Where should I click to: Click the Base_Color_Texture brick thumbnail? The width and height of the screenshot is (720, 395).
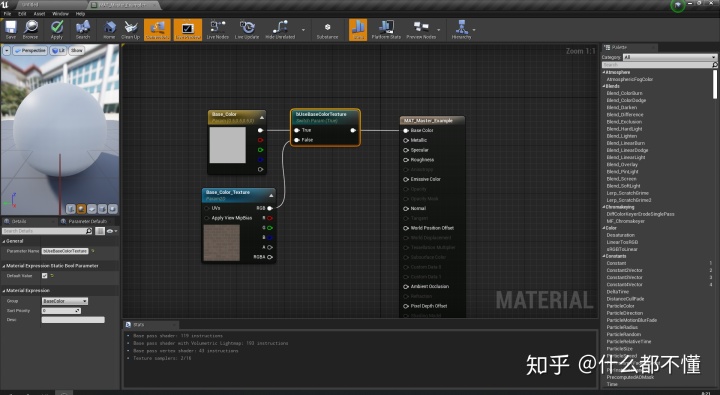[222, 243]
